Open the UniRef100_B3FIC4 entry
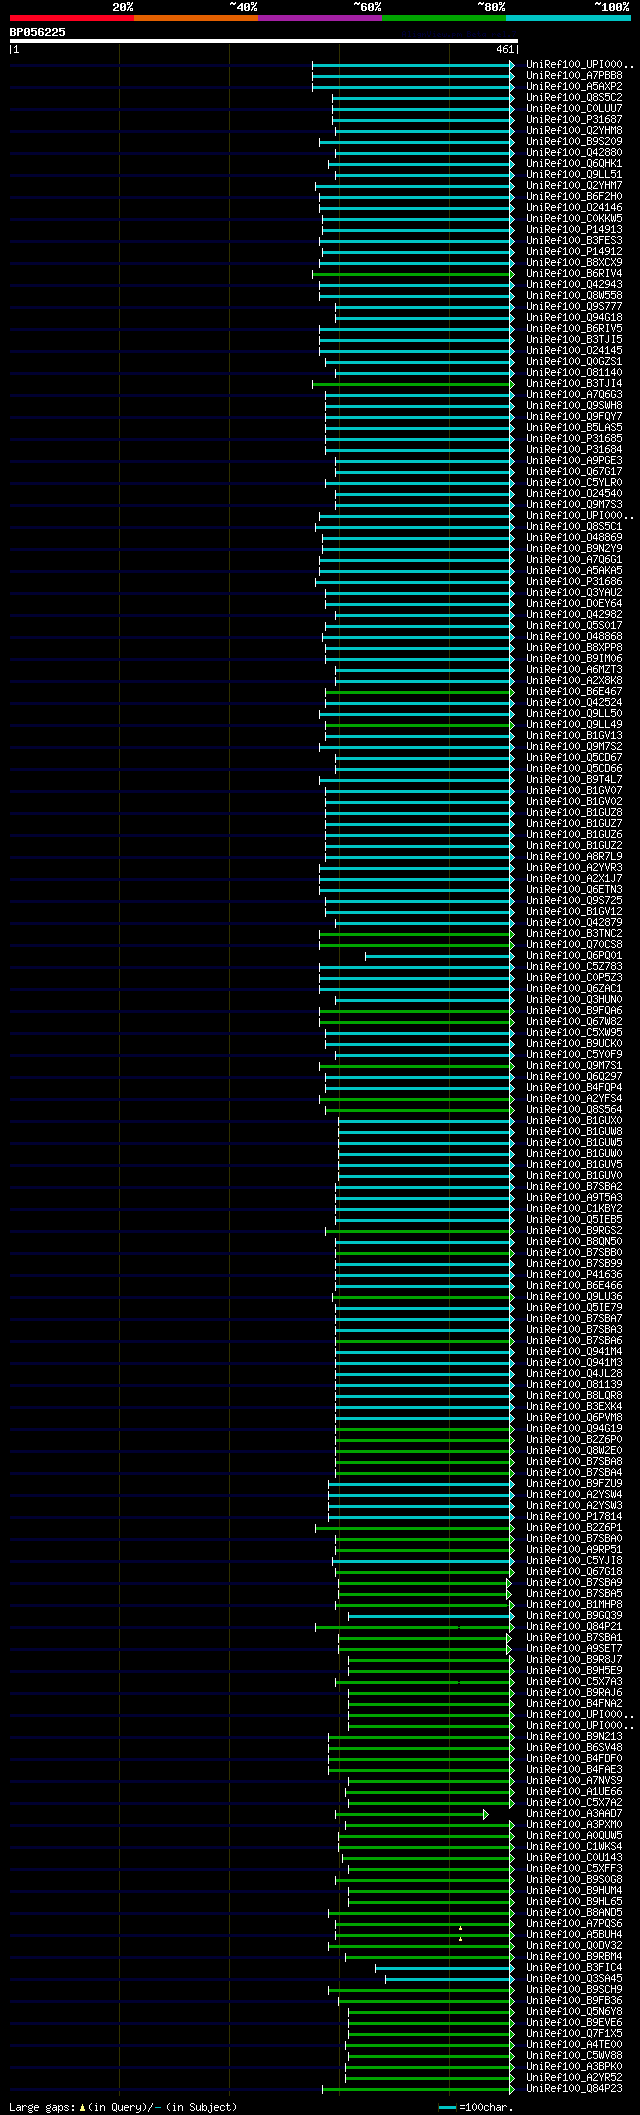This screenshot has width=640, height=2115. tap(574, 1967)
